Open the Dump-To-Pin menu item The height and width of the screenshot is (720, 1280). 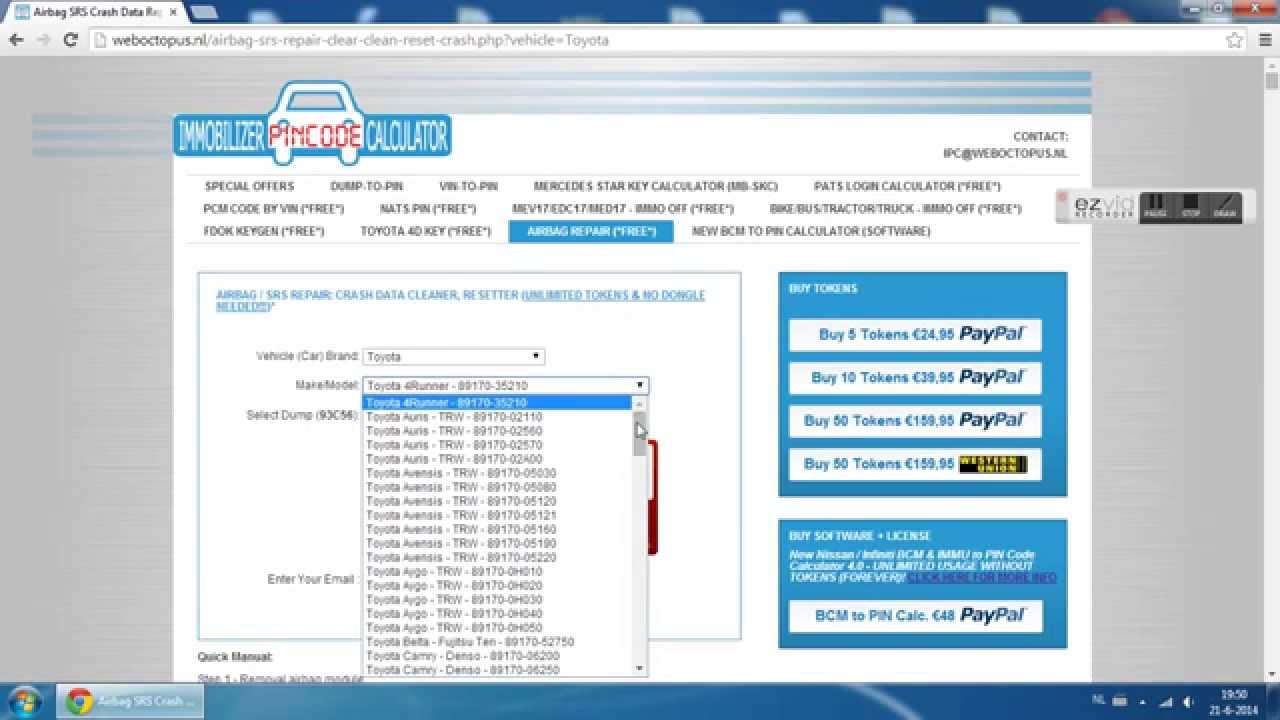[366, 186]
